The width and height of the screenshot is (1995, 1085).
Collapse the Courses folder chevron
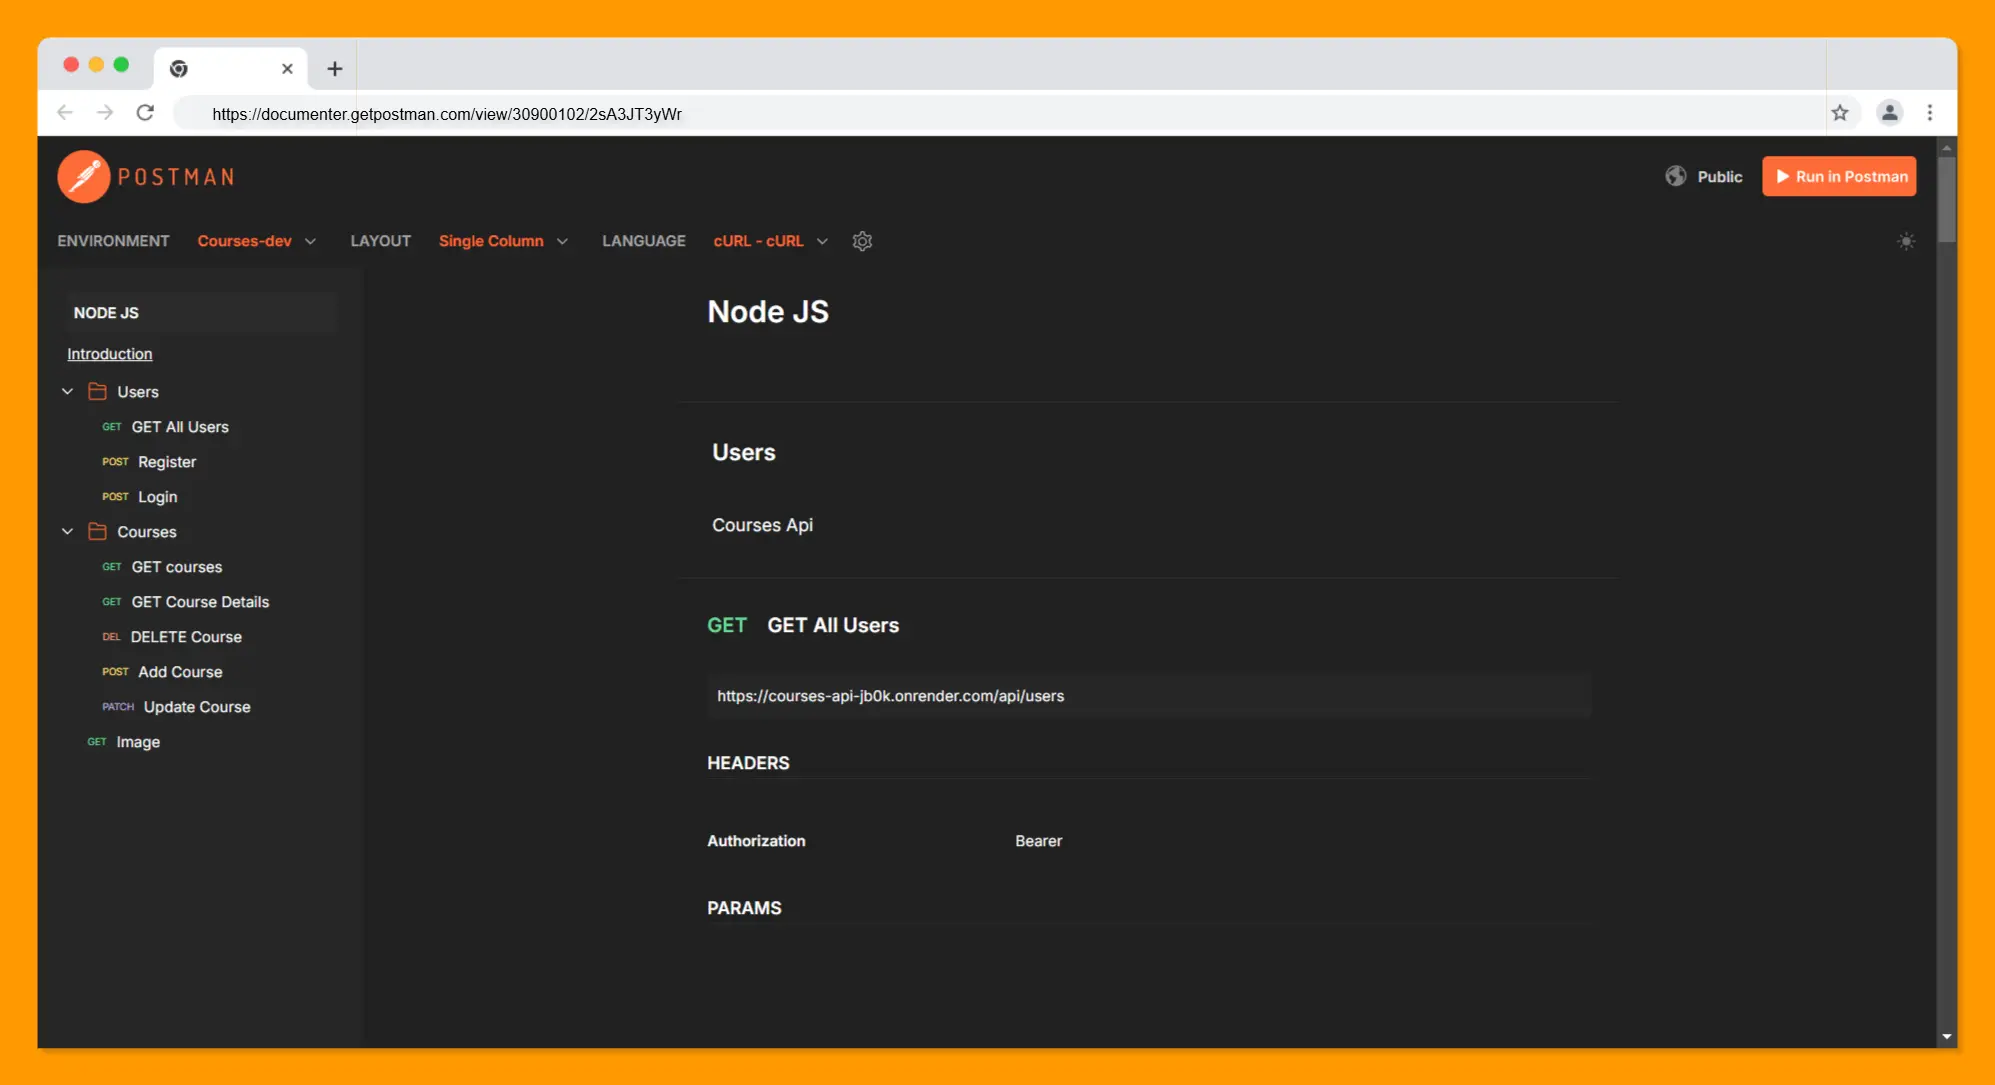[x=68, y=531]
